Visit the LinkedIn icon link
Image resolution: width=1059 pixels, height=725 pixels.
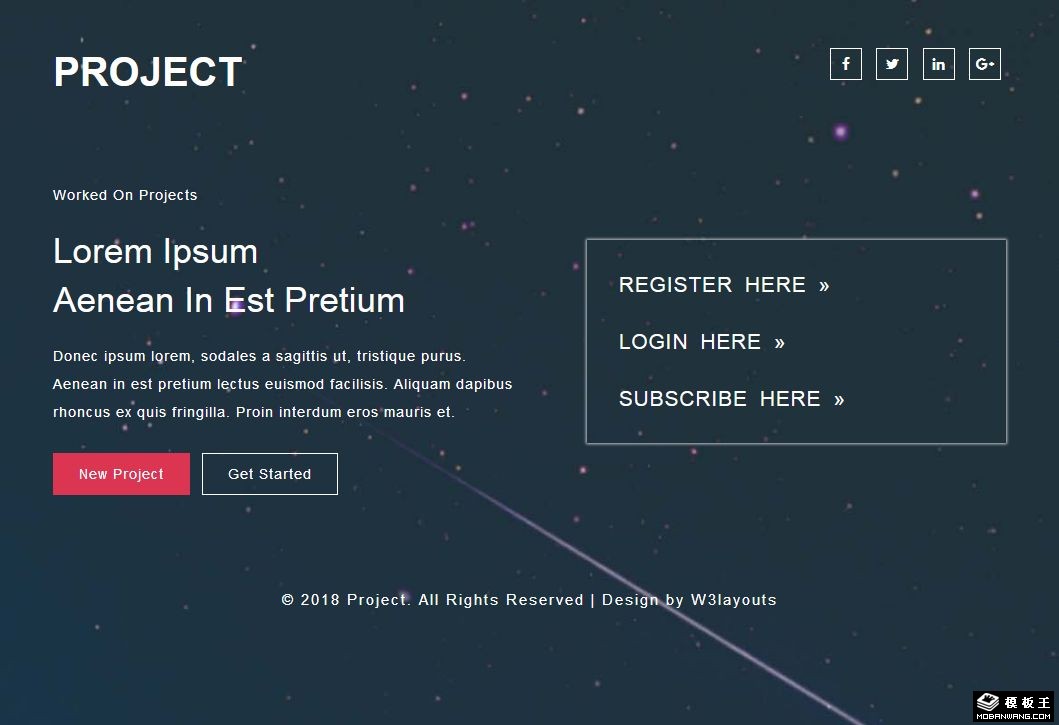[x=939, y=64]
